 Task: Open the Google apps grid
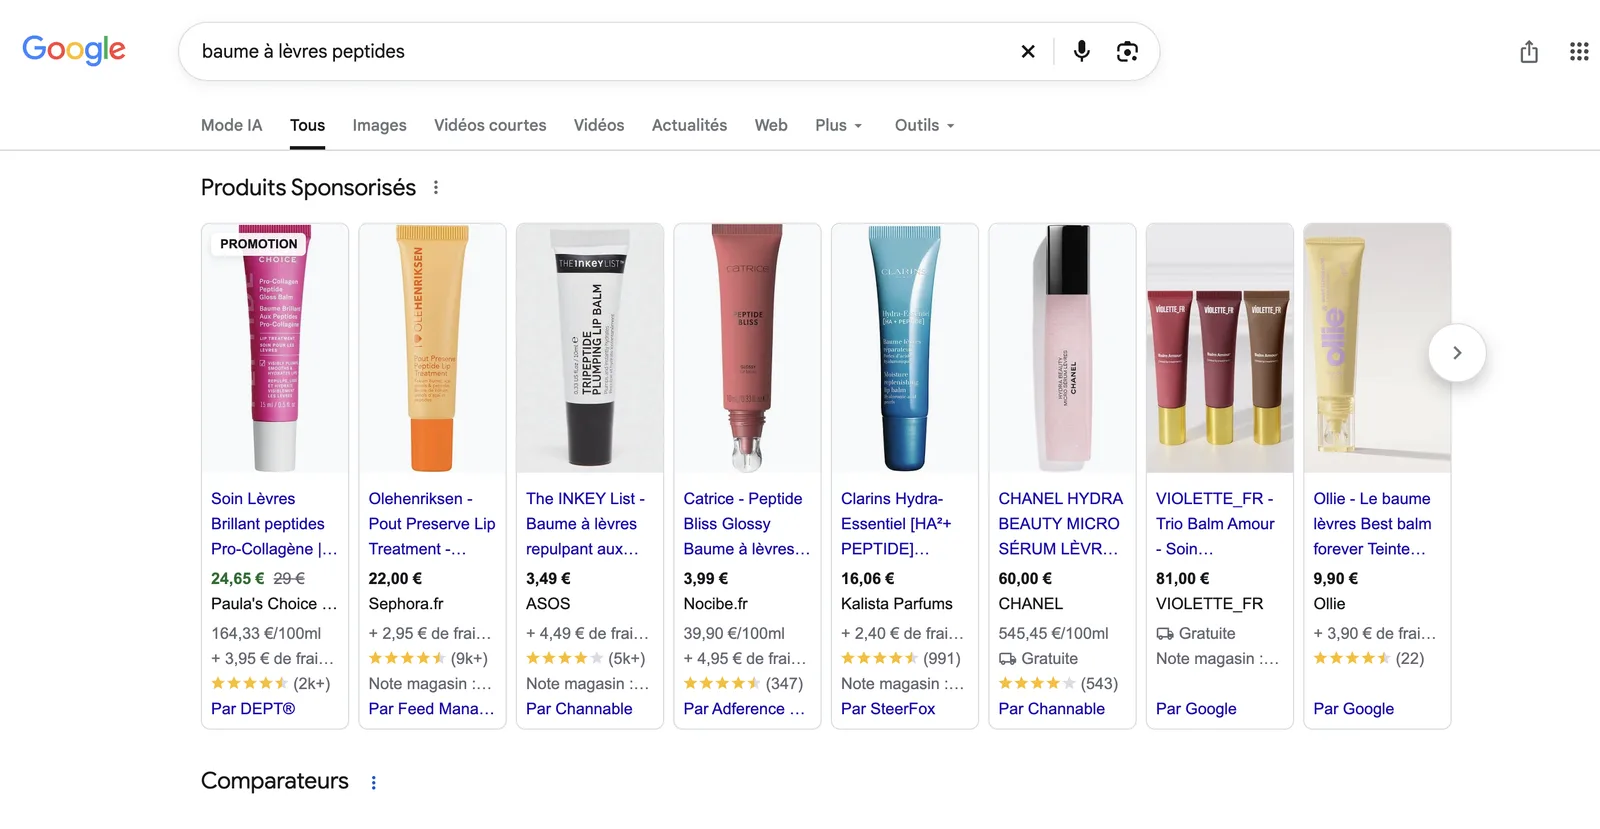1579,52
